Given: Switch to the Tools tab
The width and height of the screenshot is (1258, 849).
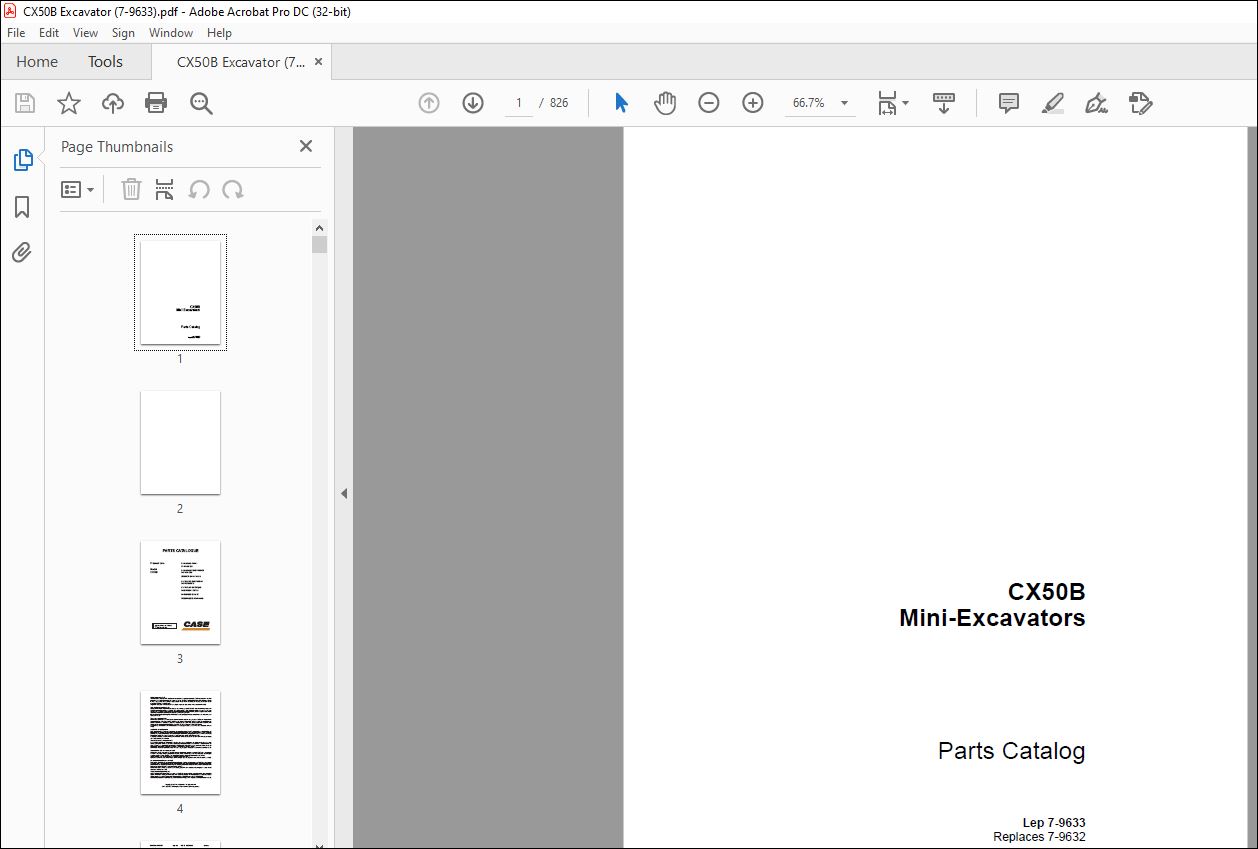Looking at the screenshot, I should (x=105, y=61).
